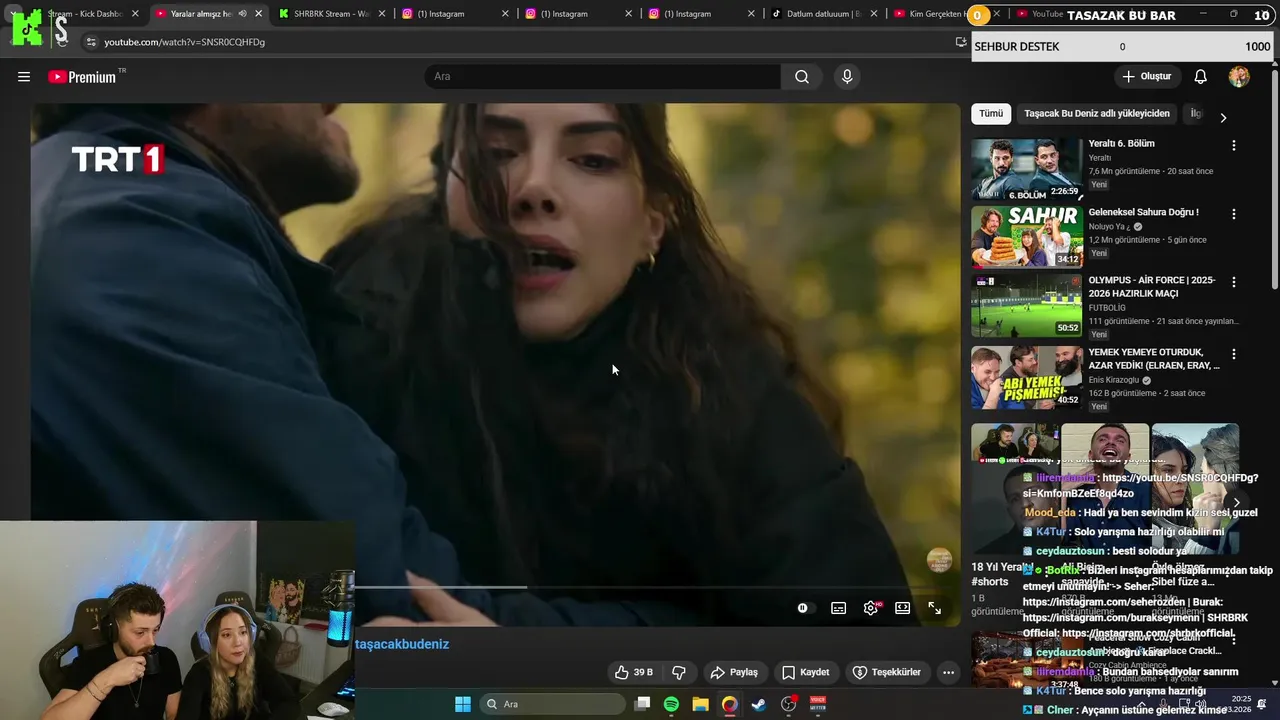
Task: Like the video with 39 B likes
Action: click(634, 672)
